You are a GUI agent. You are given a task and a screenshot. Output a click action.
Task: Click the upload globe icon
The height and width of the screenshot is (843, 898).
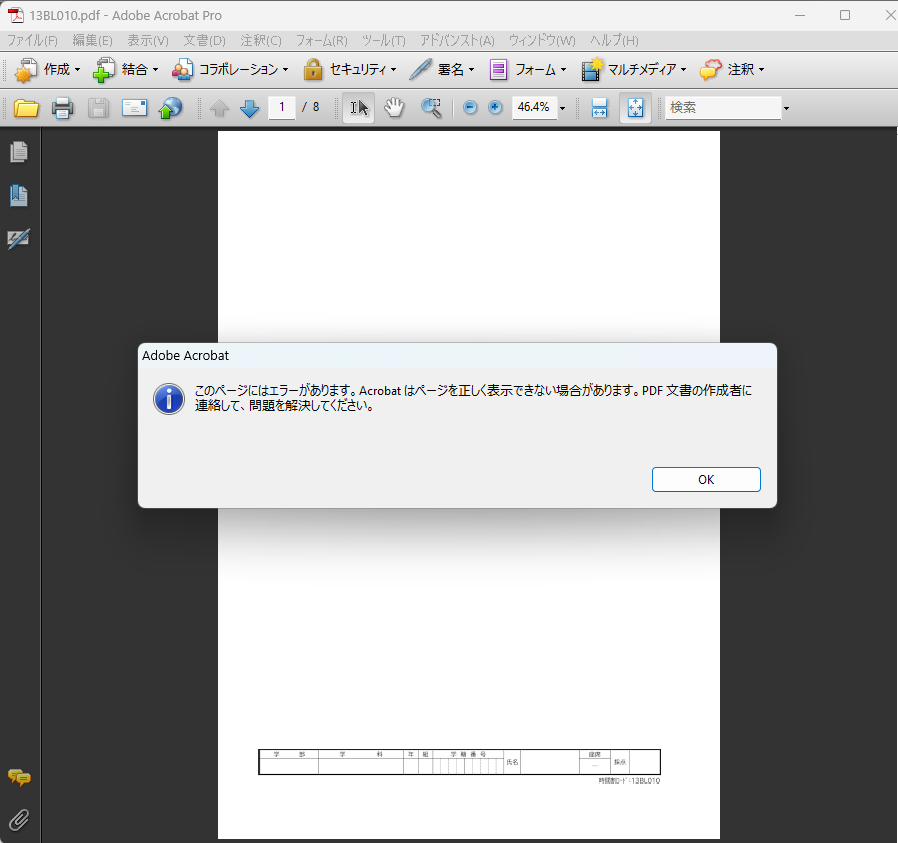point(170,108)
